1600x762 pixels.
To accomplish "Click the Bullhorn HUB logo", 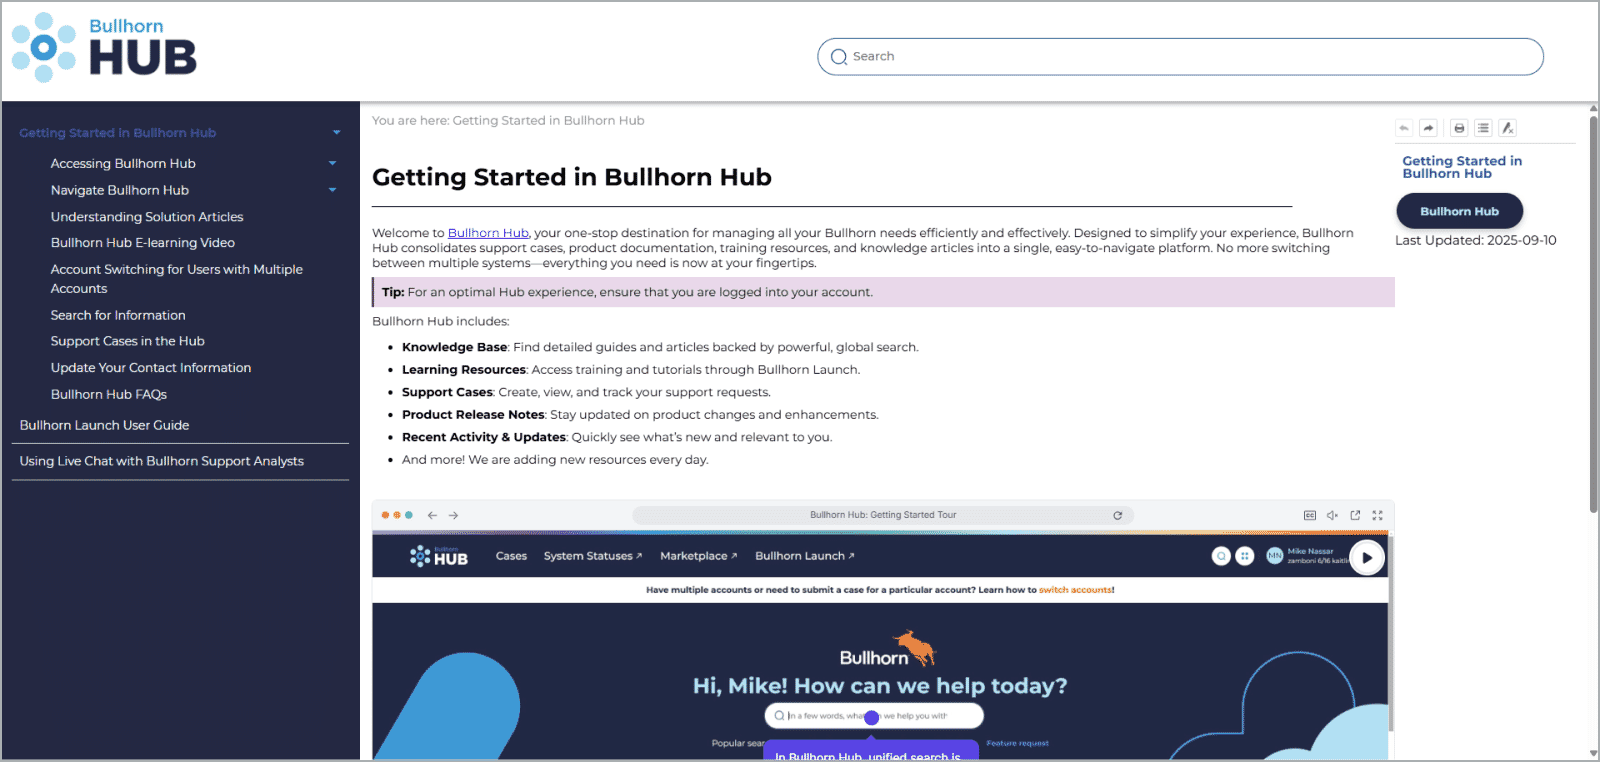I will 104,48.
